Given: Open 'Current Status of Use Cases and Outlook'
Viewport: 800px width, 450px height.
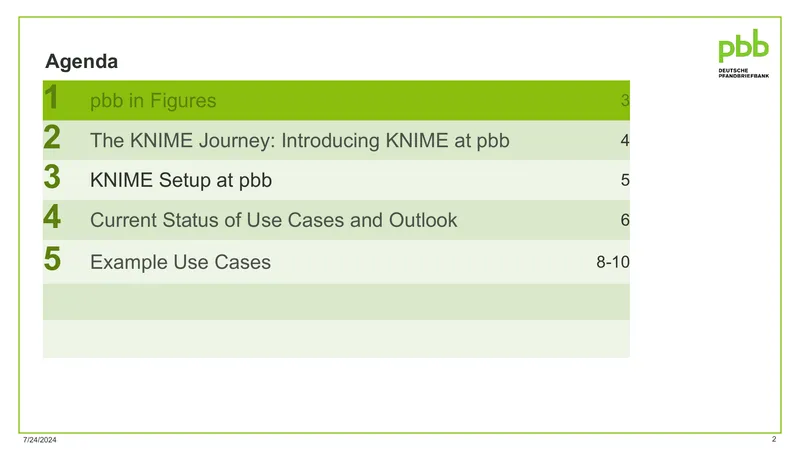Looking at the screenshot, I should tap(273, 220).
